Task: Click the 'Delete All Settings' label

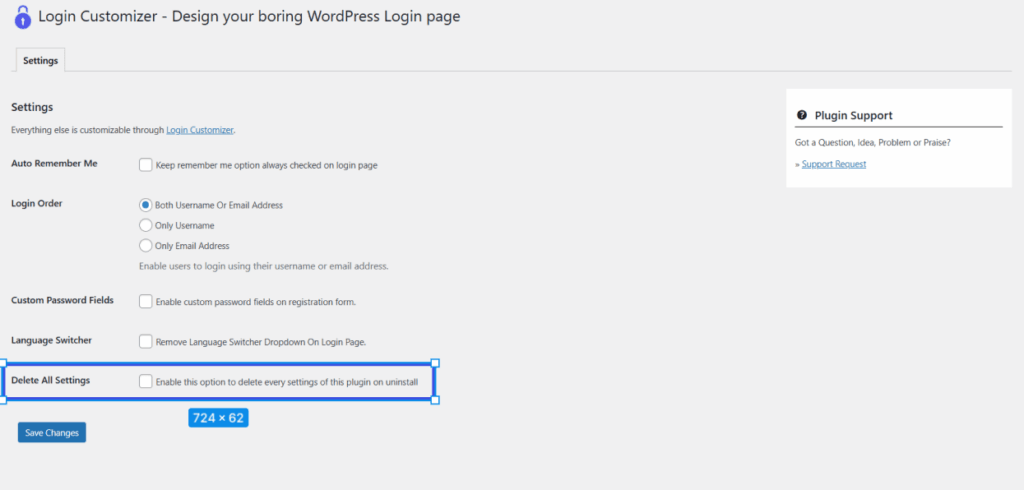Action: tap(50, 380)
